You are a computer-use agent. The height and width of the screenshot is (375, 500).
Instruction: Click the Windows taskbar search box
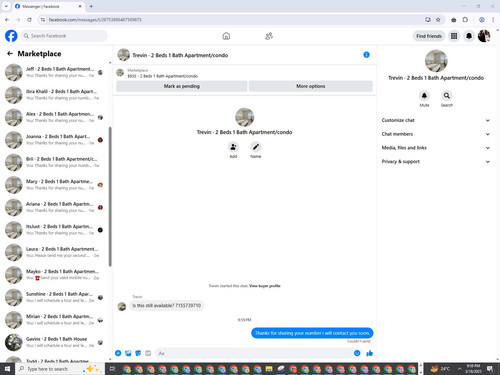coord(59,369)
